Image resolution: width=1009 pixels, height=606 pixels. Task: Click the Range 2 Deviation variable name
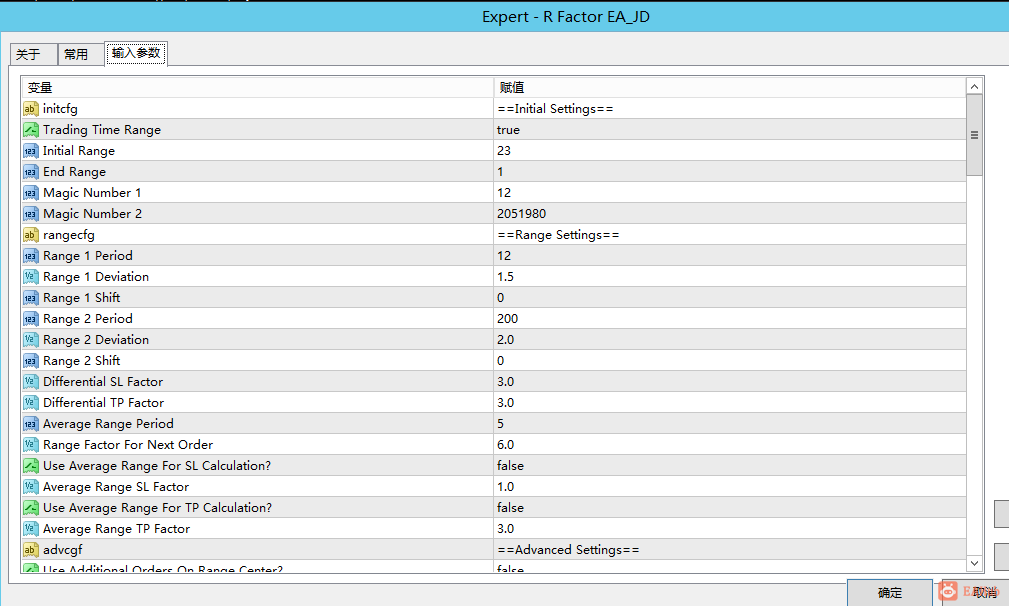pos(96,340)
